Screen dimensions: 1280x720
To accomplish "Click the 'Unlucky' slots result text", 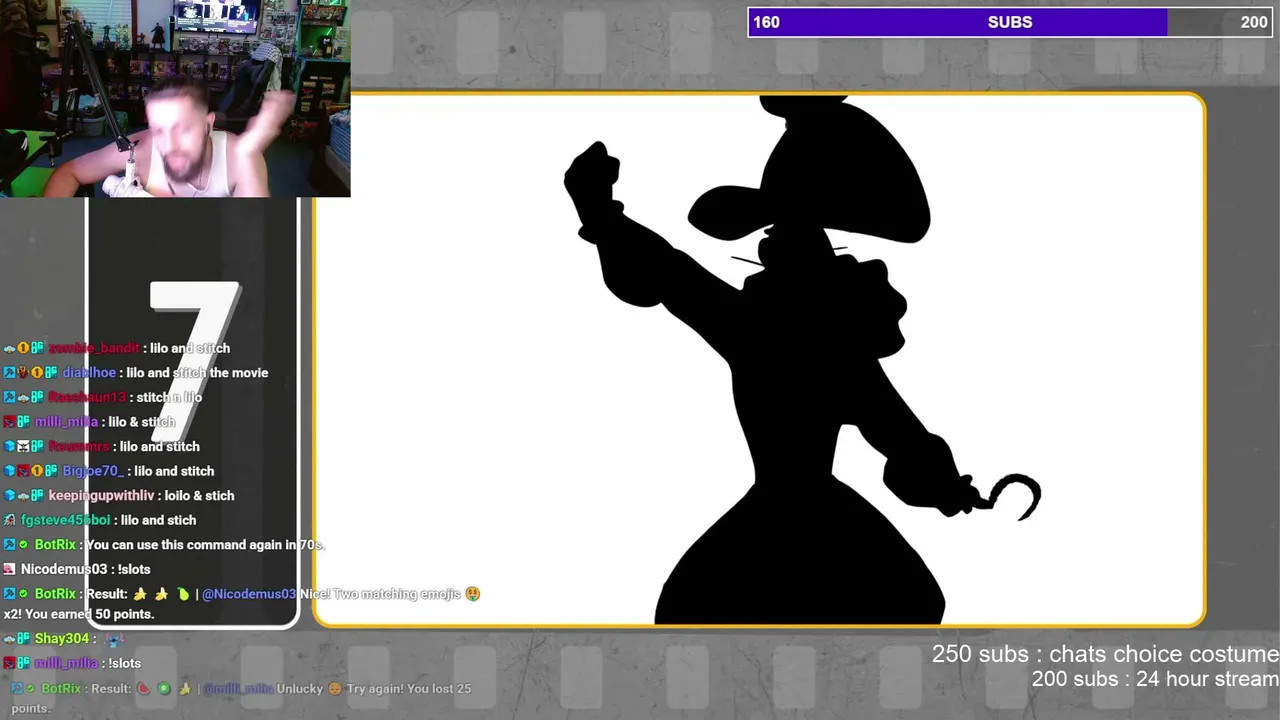I will [299, 689].
